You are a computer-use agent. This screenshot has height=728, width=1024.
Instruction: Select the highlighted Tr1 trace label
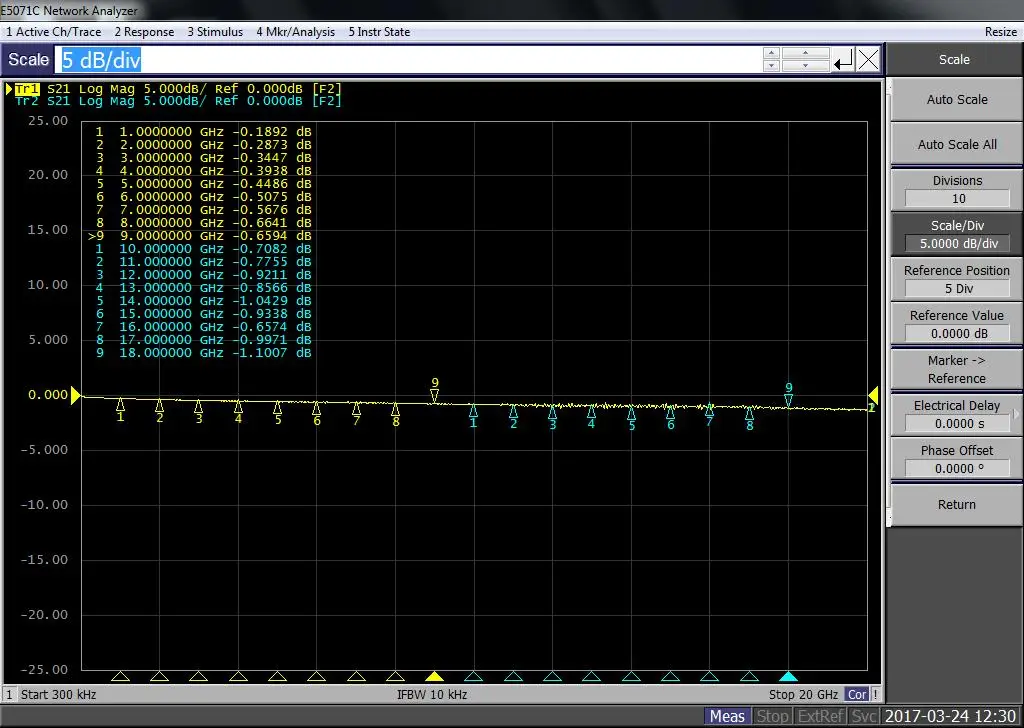[x=27, y=89]
